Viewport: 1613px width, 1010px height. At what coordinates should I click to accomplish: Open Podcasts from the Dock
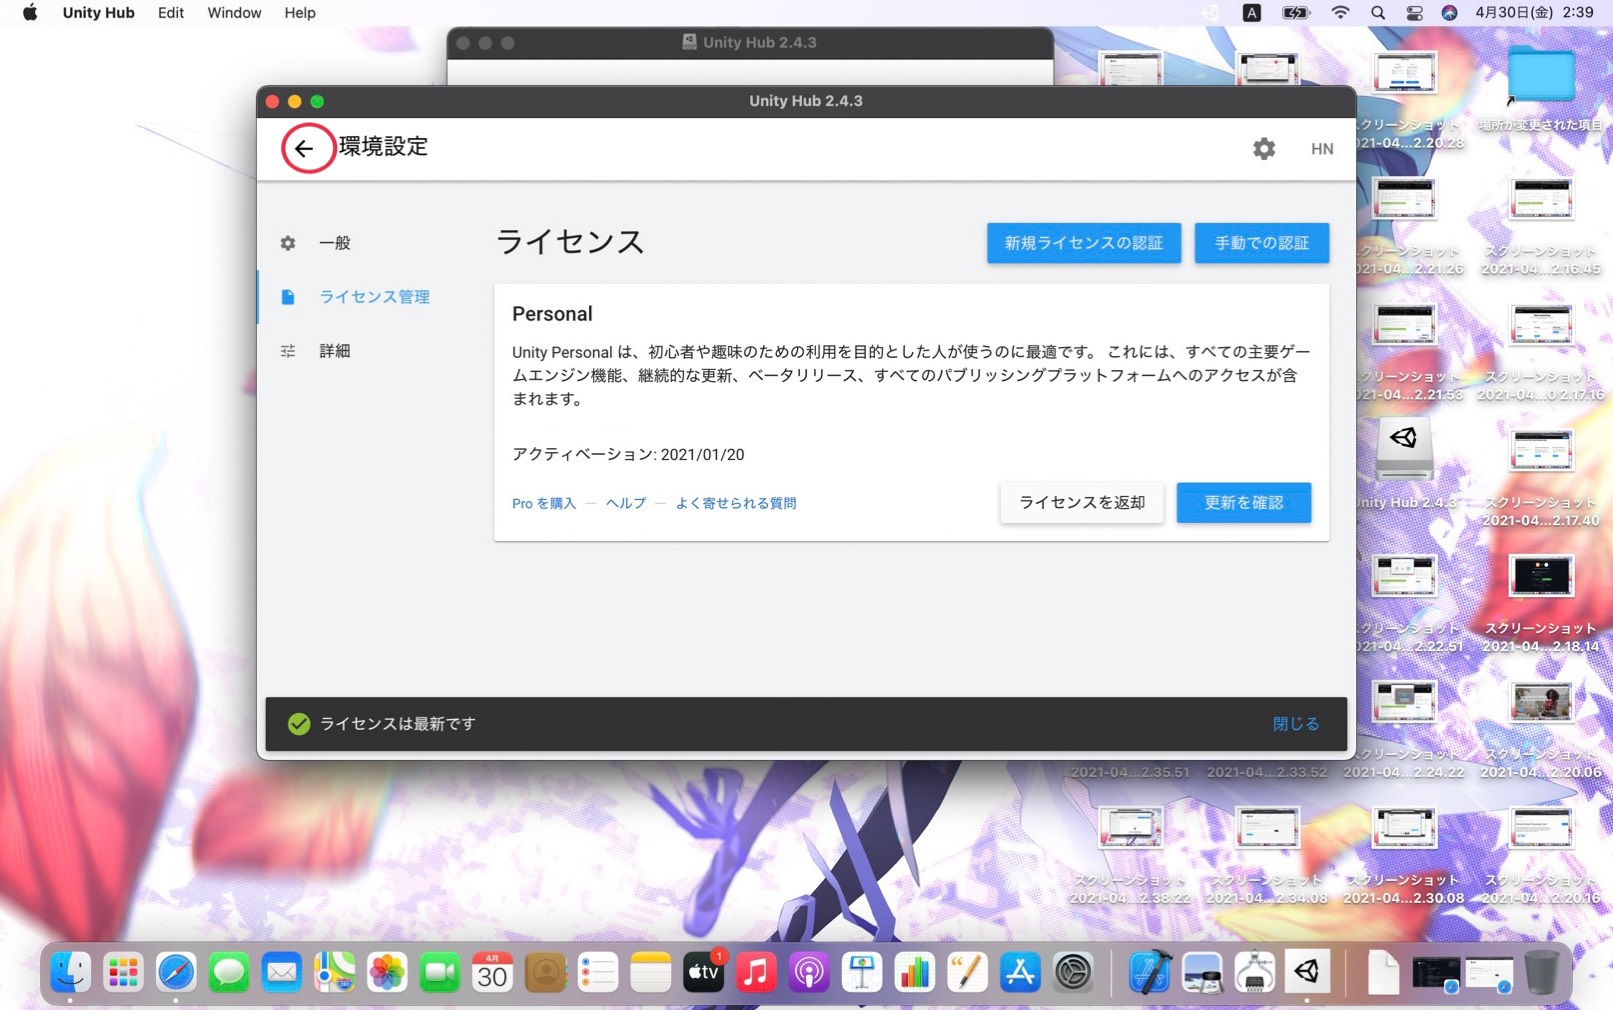[809, 972]
